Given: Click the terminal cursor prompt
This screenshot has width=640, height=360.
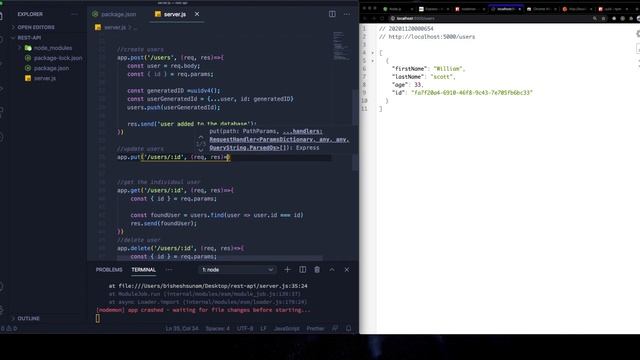Looking at the screenshot, I should click(98, 318).
